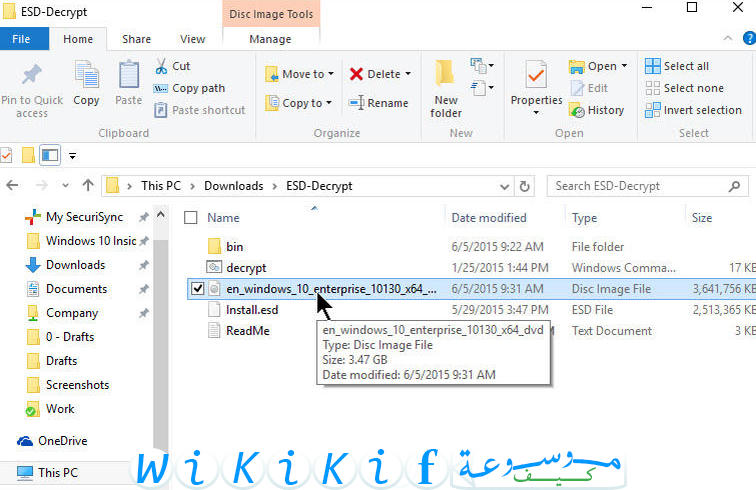Unpin Windows 10 Insider folder pin

[144, 241]
